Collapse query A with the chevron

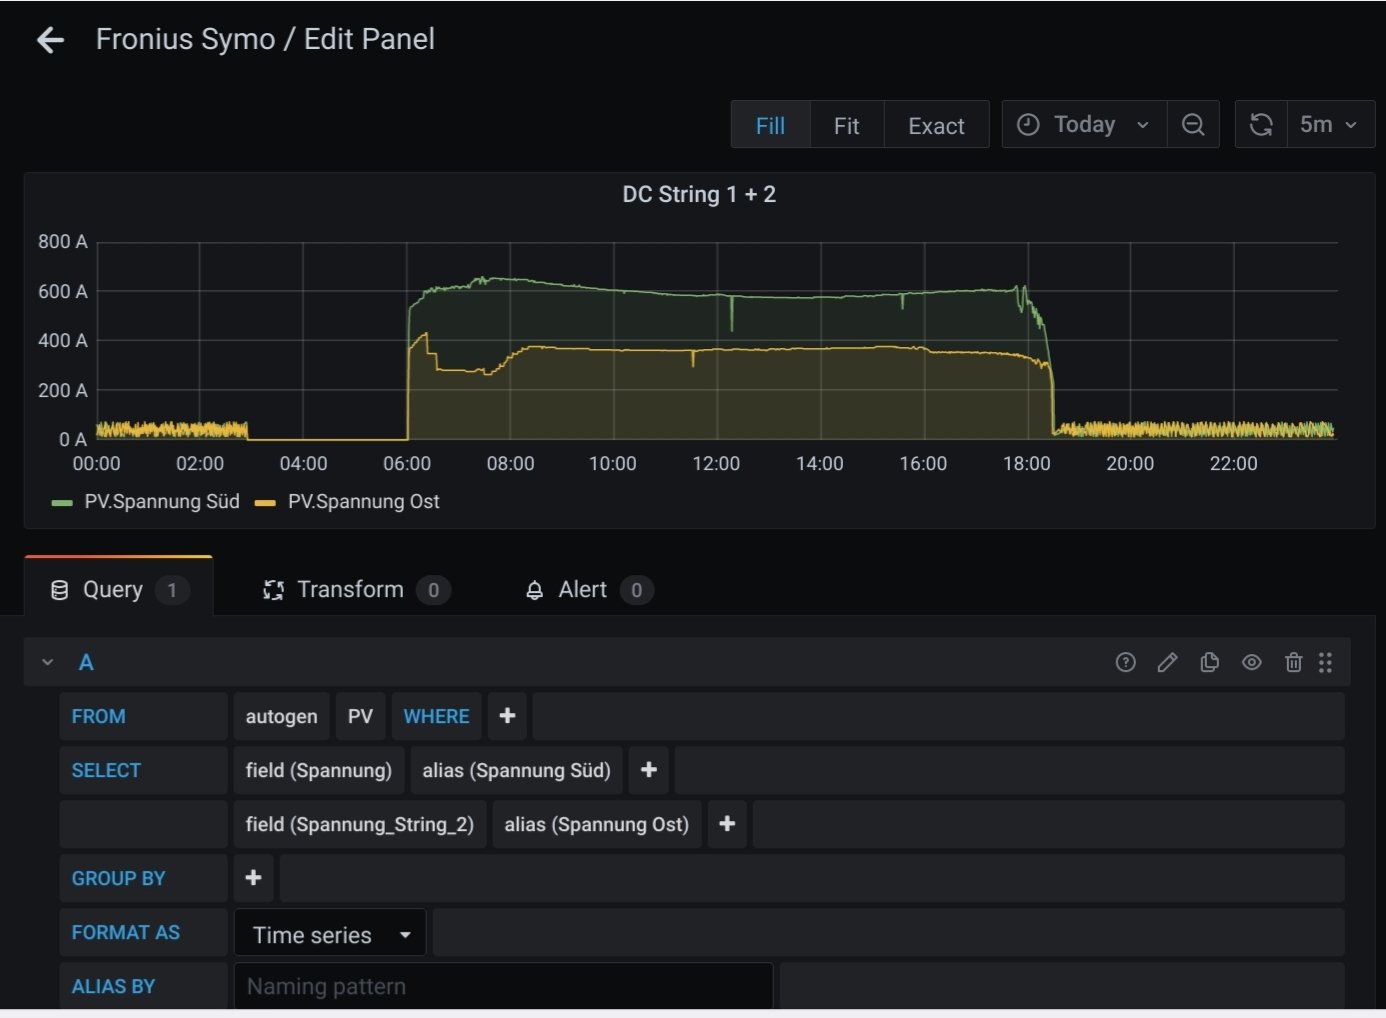point(47,662)
